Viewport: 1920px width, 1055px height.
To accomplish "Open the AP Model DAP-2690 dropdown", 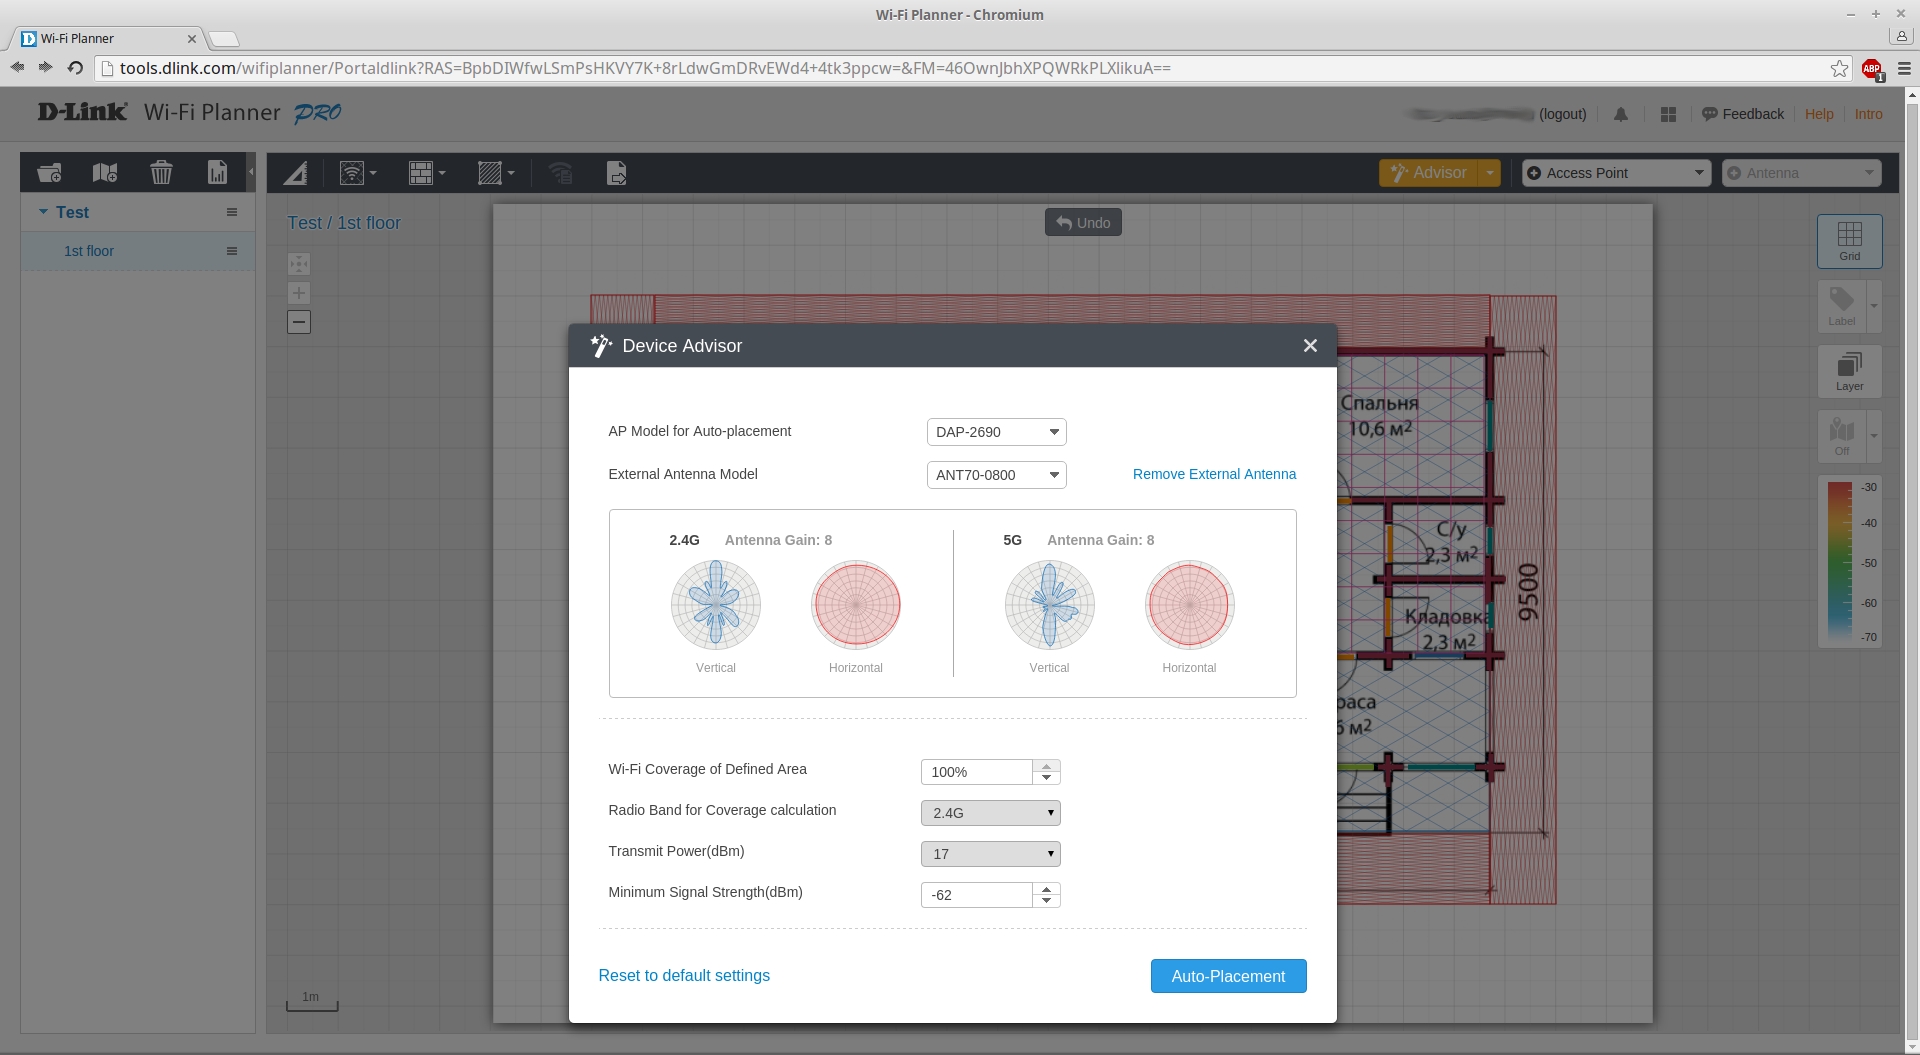I will [996, 432].
